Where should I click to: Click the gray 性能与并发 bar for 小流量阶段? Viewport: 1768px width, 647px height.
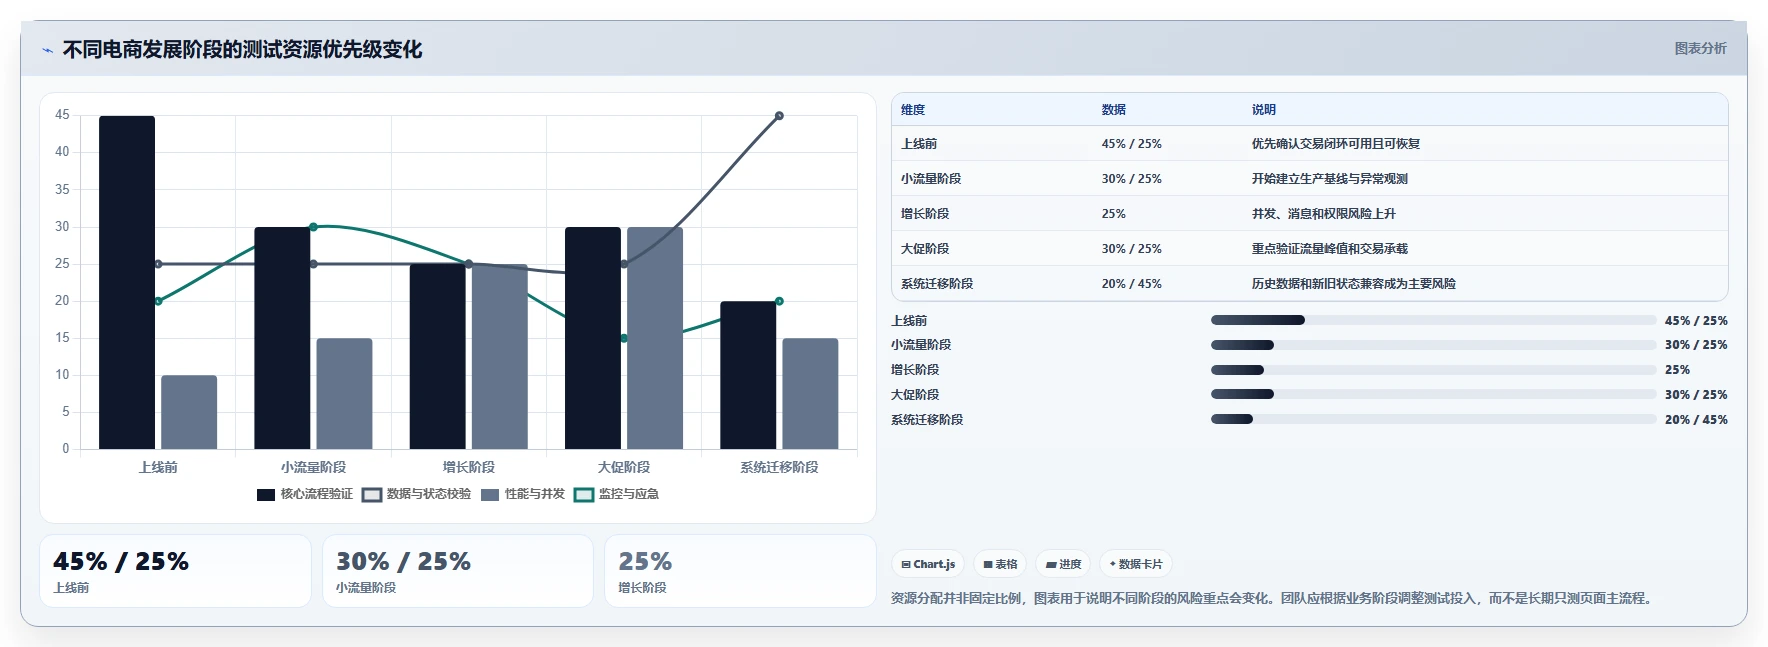pyautogui.click(x=344, y=394)
